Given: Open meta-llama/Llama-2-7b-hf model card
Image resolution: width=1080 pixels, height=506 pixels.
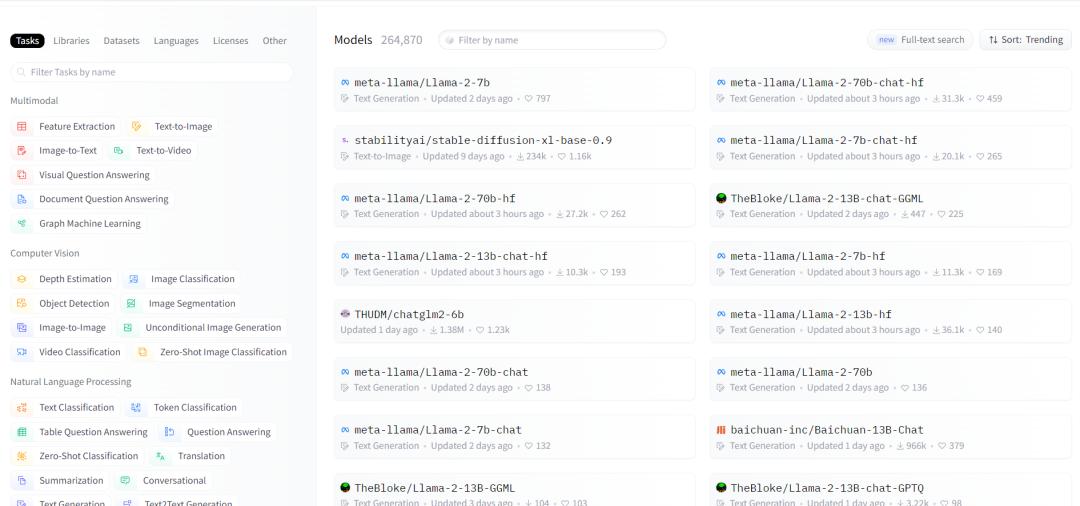Looking at the screenshot, I should tap(891, 263).
